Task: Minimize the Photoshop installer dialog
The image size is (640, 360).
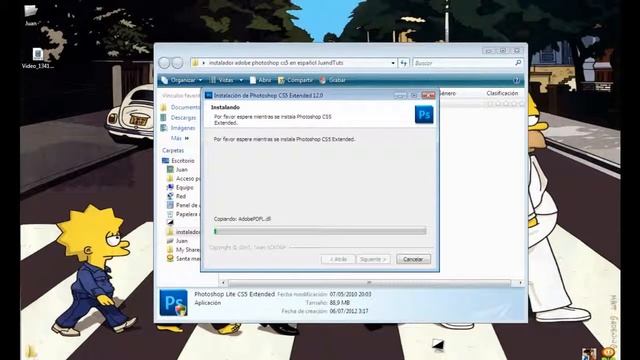Action: coord(400,95)
